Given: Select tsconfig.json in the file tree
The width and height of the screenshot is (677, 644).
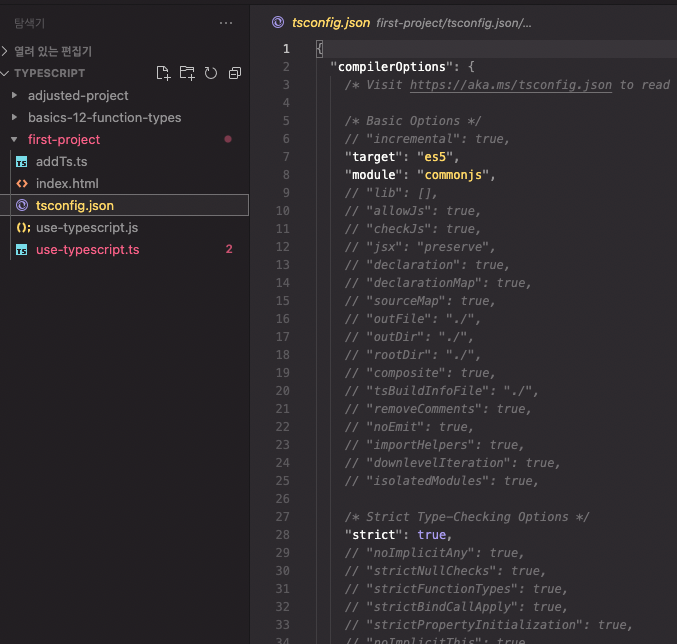Looking at the screenshot, I should pyautogui.click(x=125, y=205).
